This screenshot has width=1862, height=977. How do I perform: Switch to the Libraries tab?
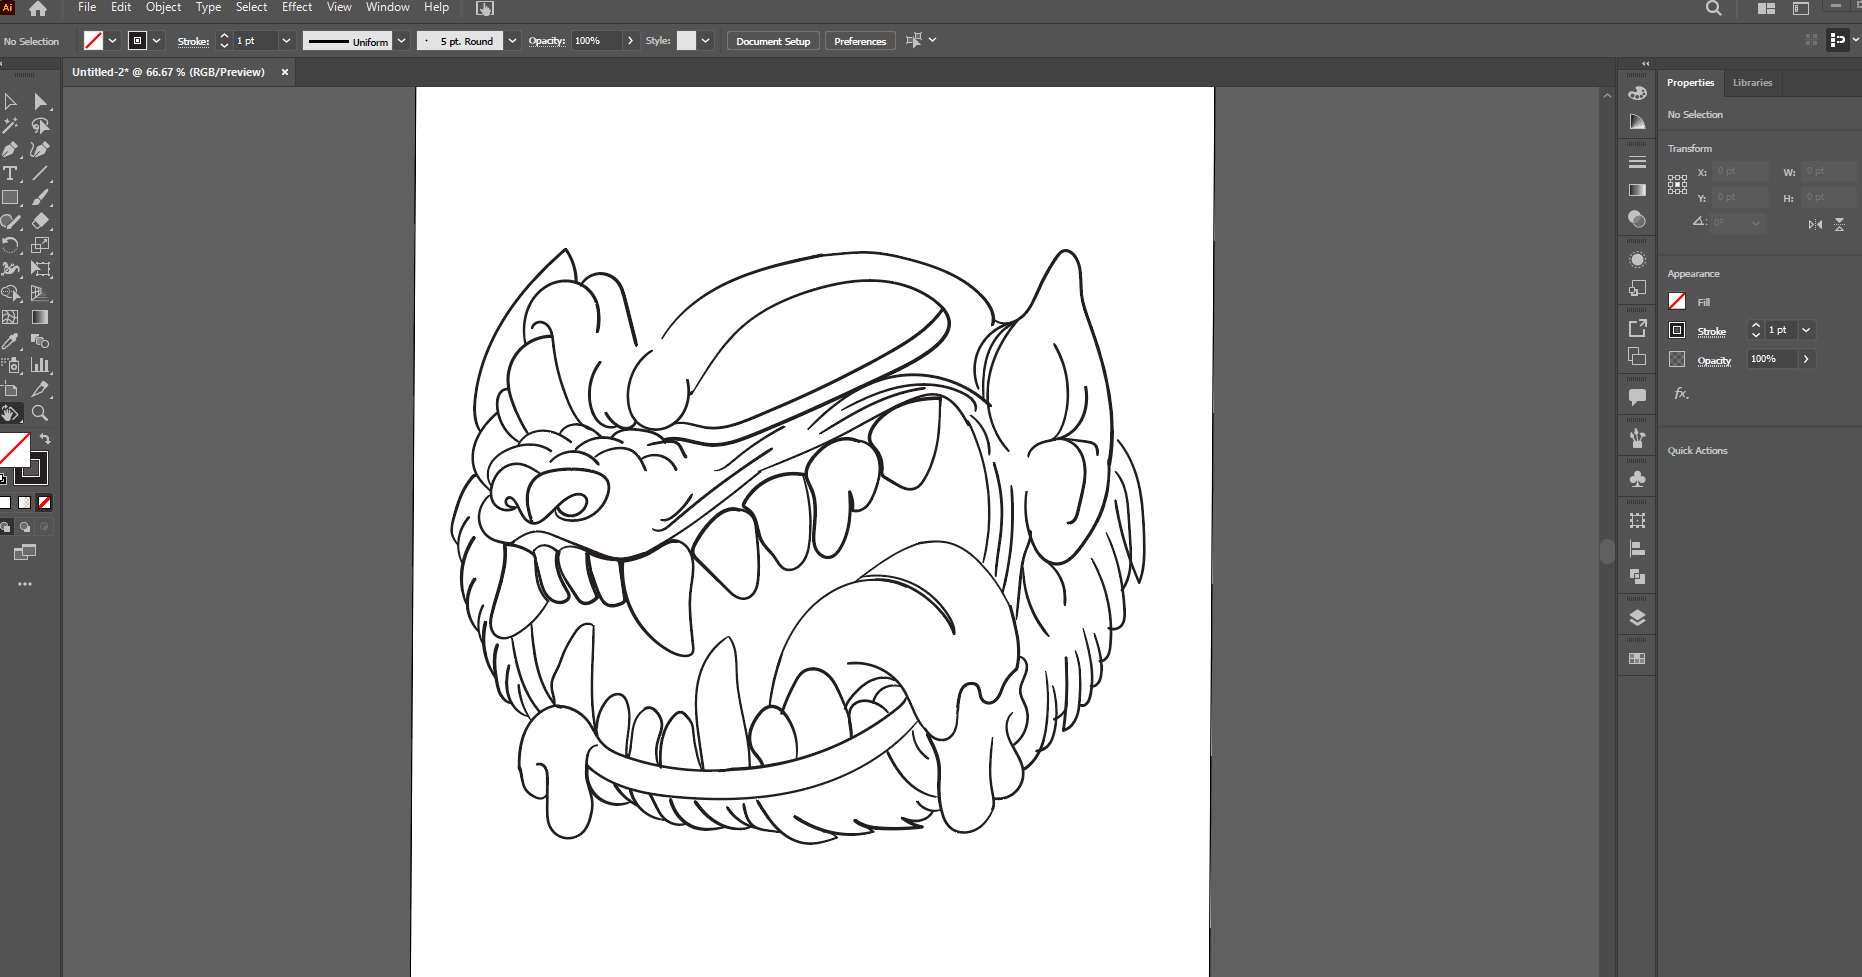[1752, 83]
